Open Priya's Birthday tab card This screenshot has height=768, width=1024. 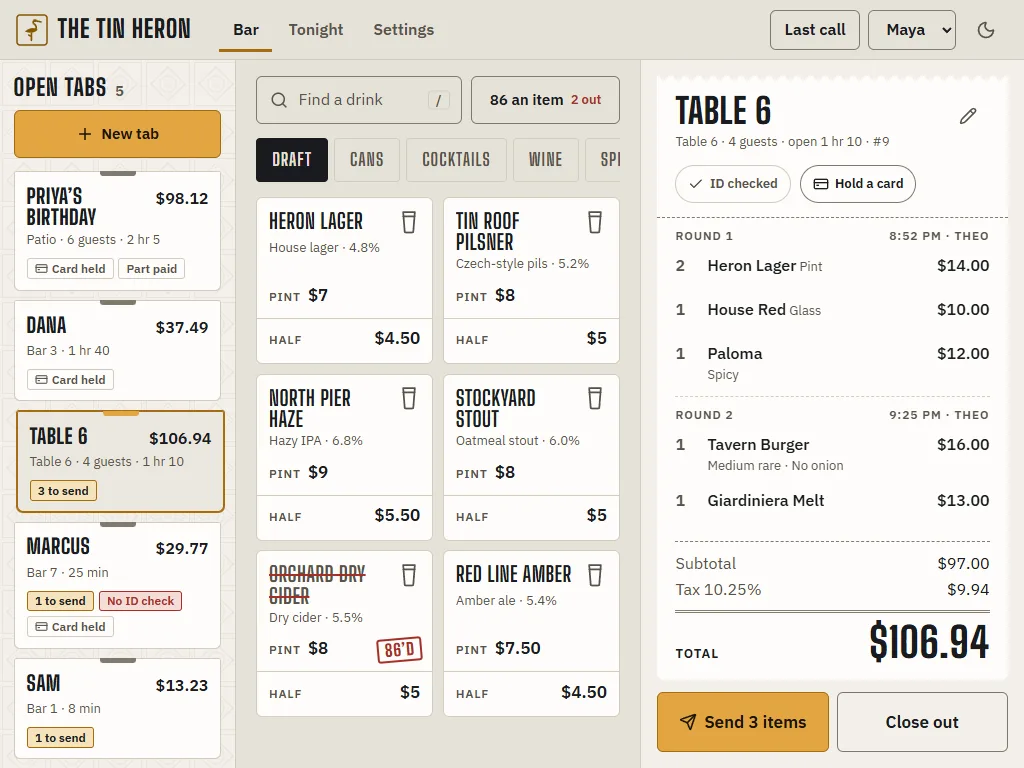pos(118,231)
